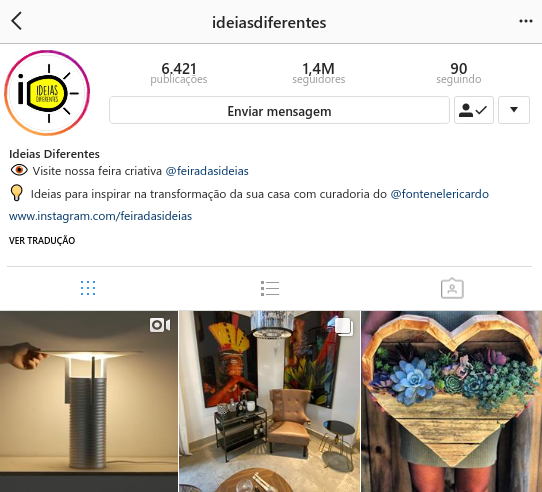Viewport: 542px width, 492px height.
Task: Switch to list view tab
Action: 270,288
